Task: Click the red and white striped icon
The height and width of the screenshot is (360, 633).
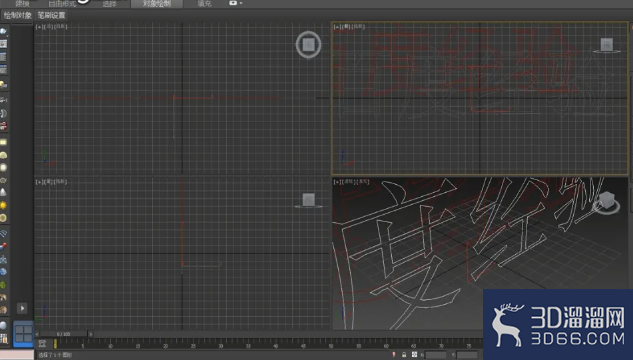Action: (x=3, y=126)
